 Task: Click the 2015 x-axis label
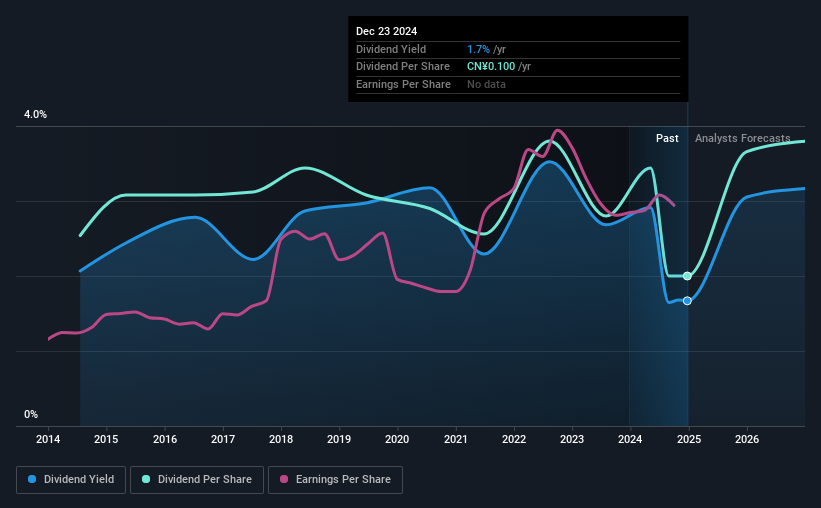pyautogui.click(x=106, y=439)
